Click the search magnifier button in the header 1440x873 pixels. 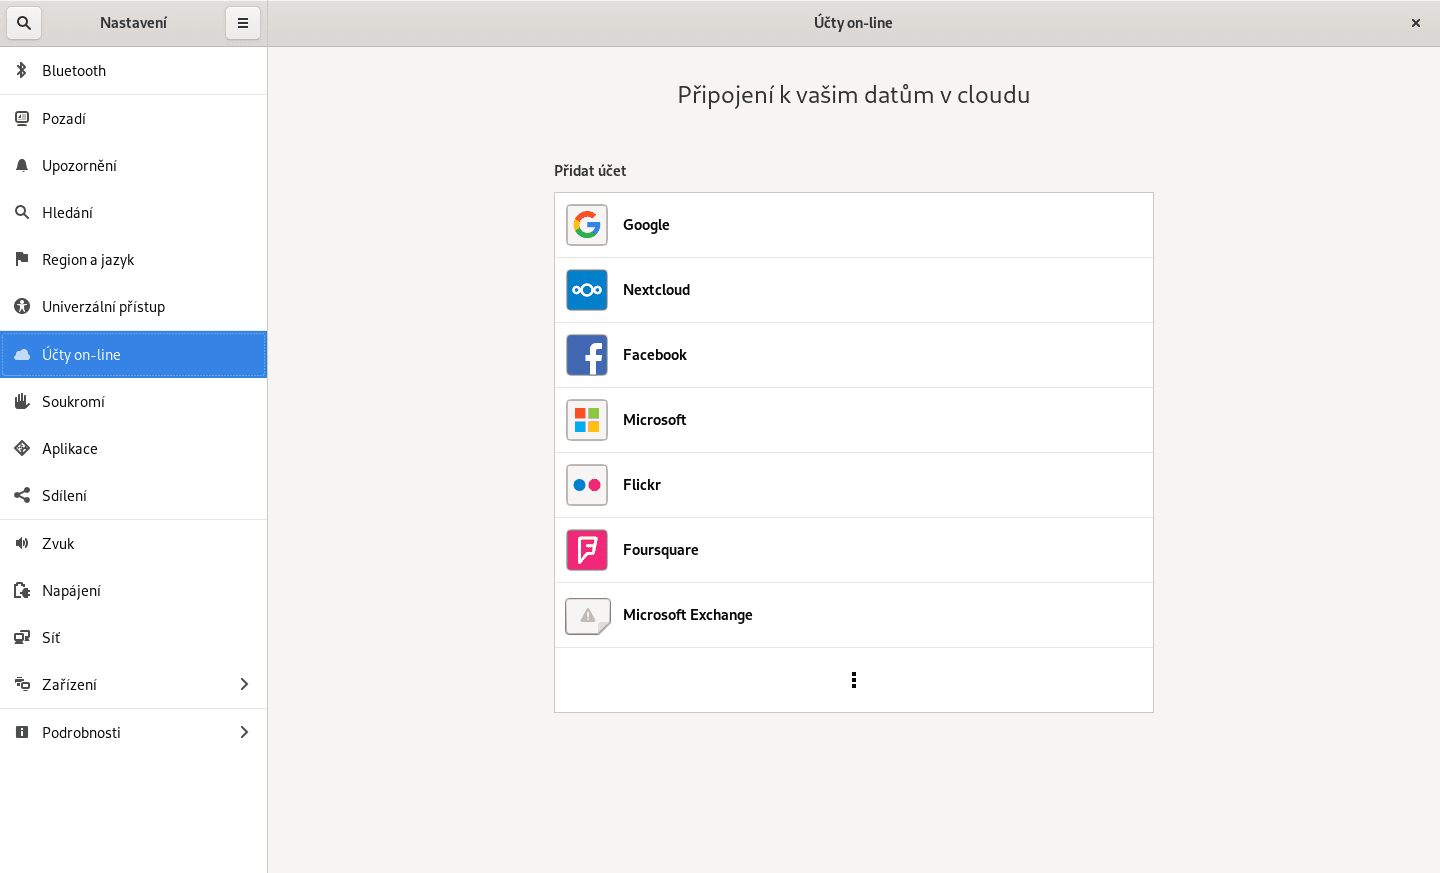click(24, 23)
